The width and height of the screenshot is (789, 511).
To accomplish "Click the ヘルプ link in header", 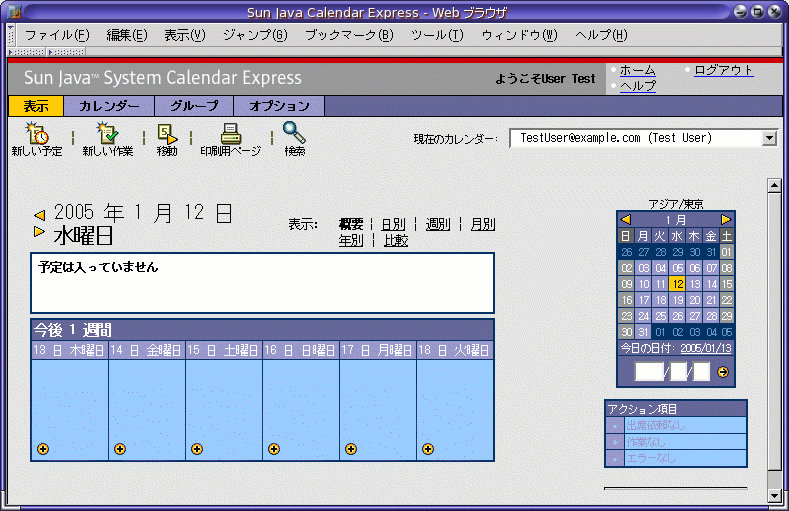I will (638, 86).
